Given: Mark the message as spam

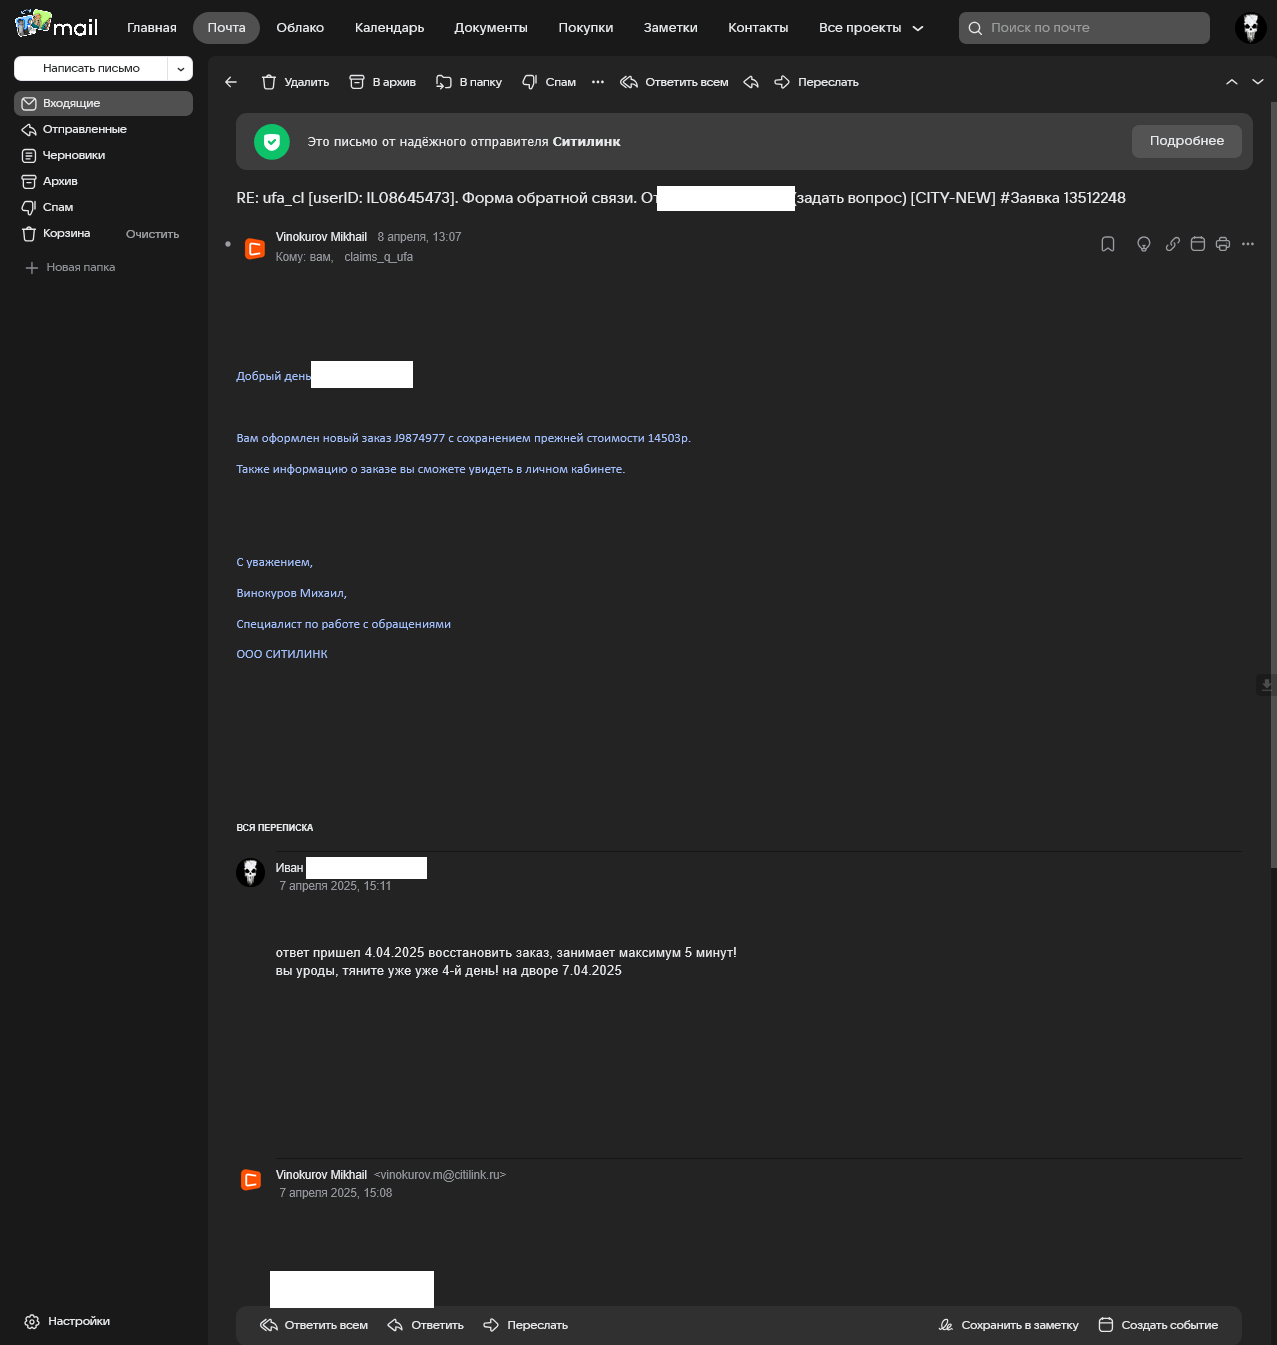Looking at the screenshot, I should 549,82.
